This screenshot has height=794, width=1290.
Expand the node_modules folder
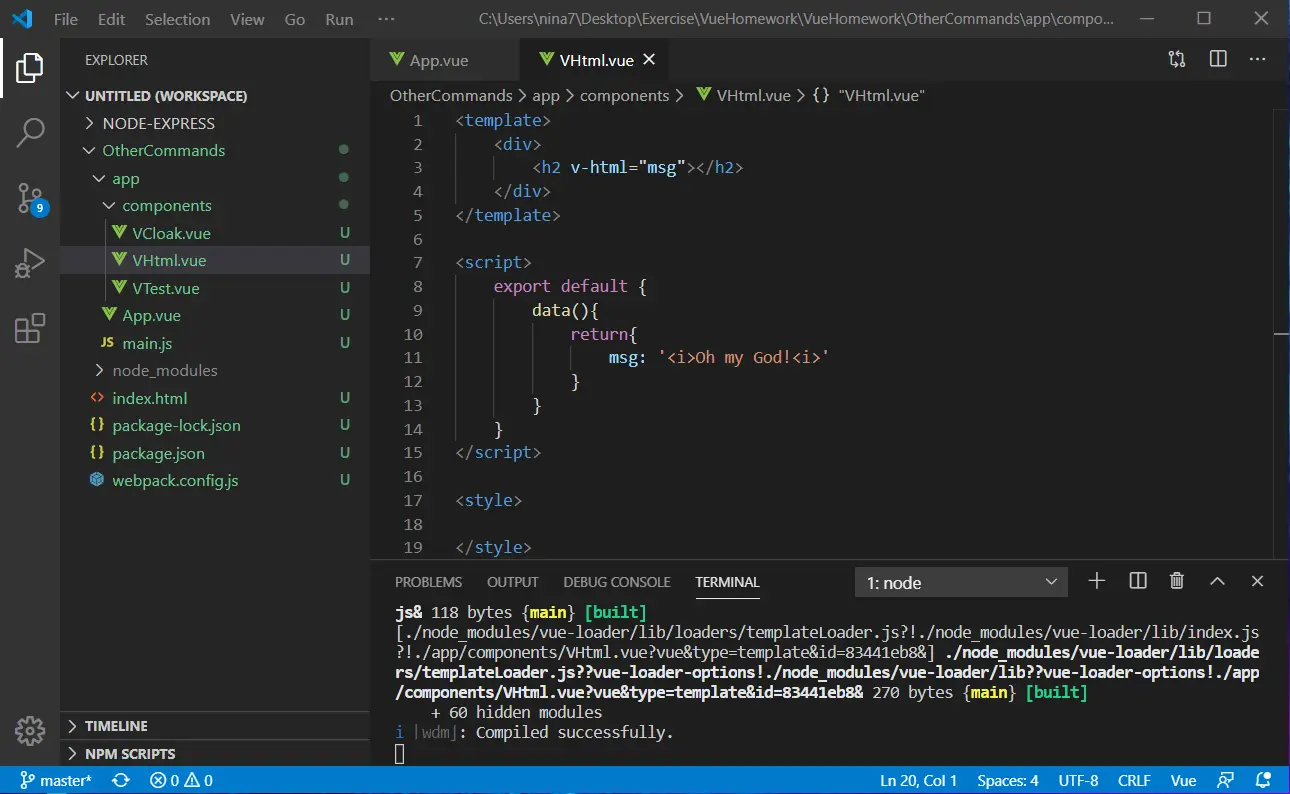tap(164, 370)
